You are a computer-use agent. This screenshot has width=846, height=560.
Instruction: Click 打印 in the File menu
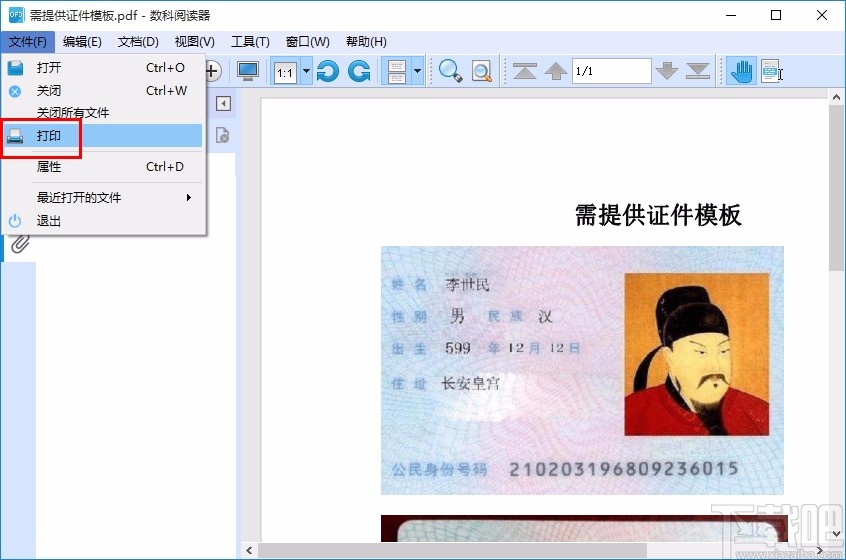[103, 135]
